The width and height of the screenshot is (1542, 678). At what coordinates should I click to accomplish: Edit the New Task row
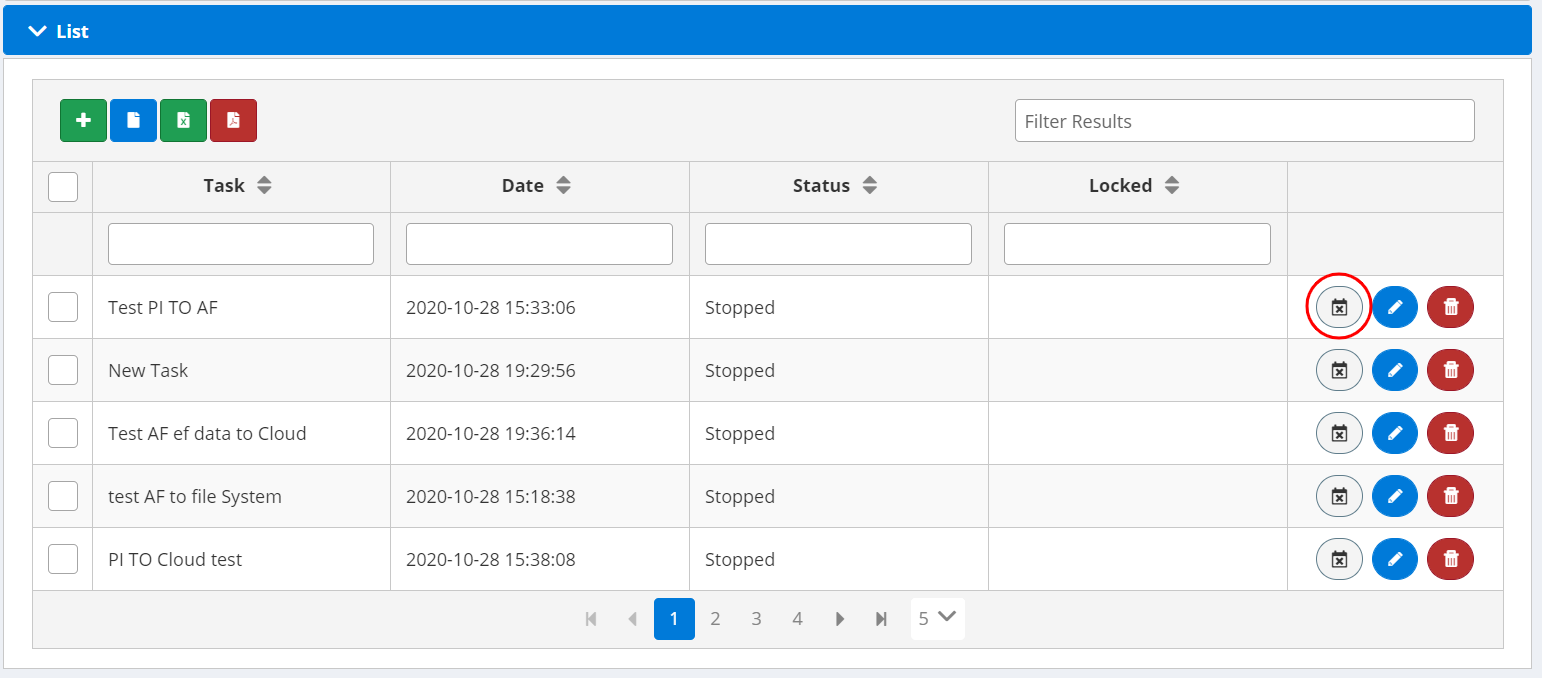pos(1395,370)
